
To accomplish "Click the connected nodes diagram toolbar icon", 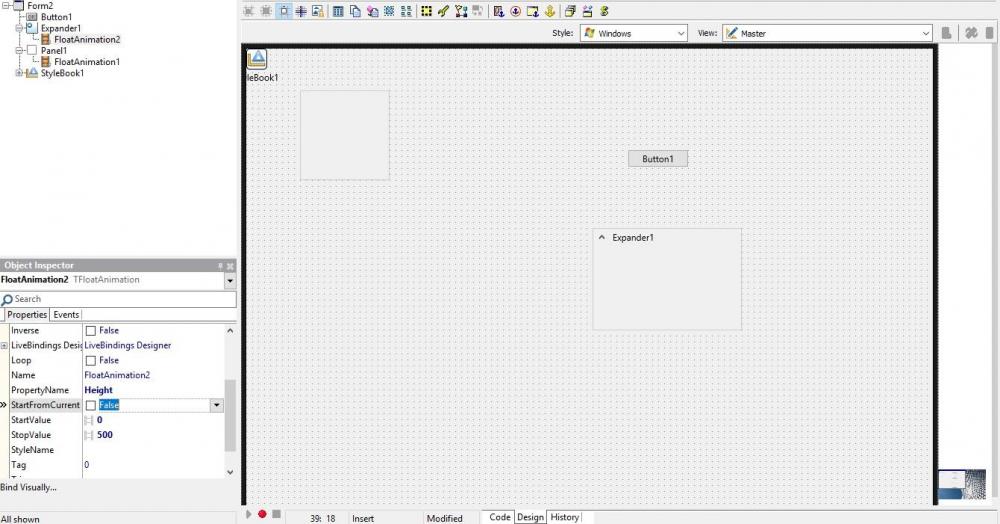I will [460, 11].
